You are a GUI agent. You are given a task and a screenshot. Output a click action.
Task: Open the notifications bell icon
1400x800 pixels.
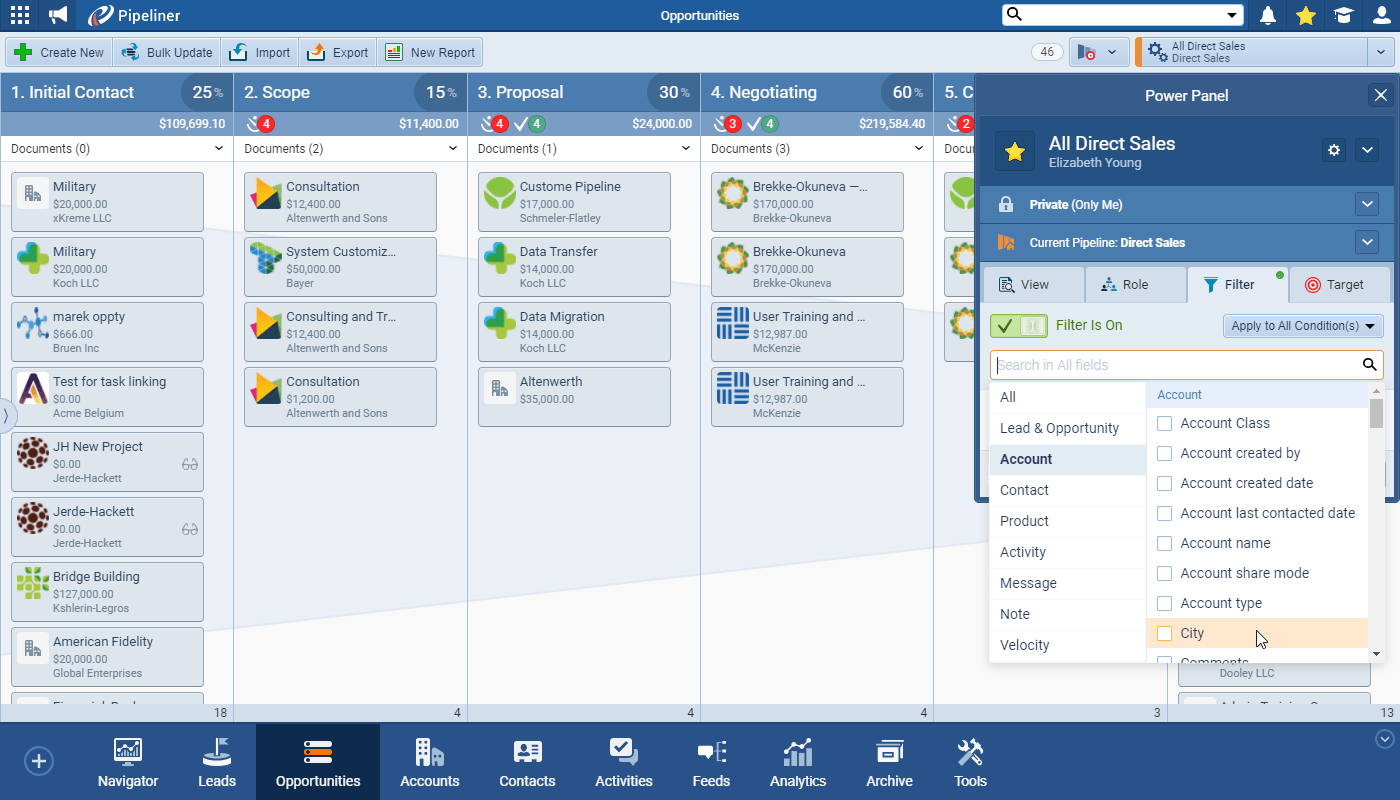tap(1268, 15)
